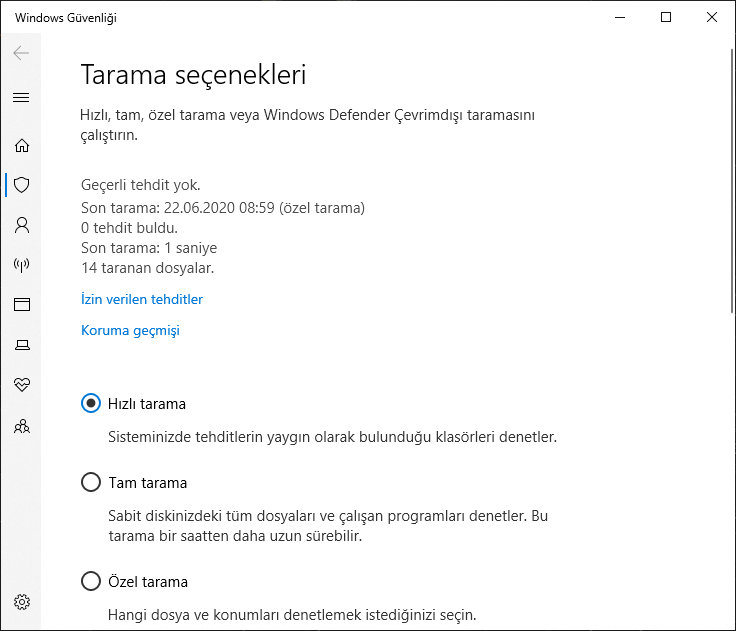The width and height of the screenshot is (736, 631).
Task: Open the Home icon in the sidebar
Action: coord(21,145)
